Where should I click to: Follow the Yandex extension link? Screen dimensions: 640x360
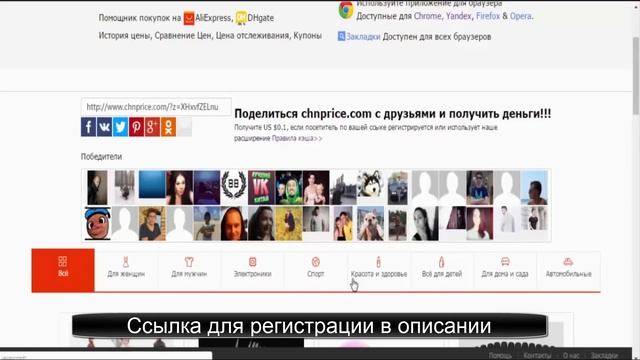coord(458,16)
